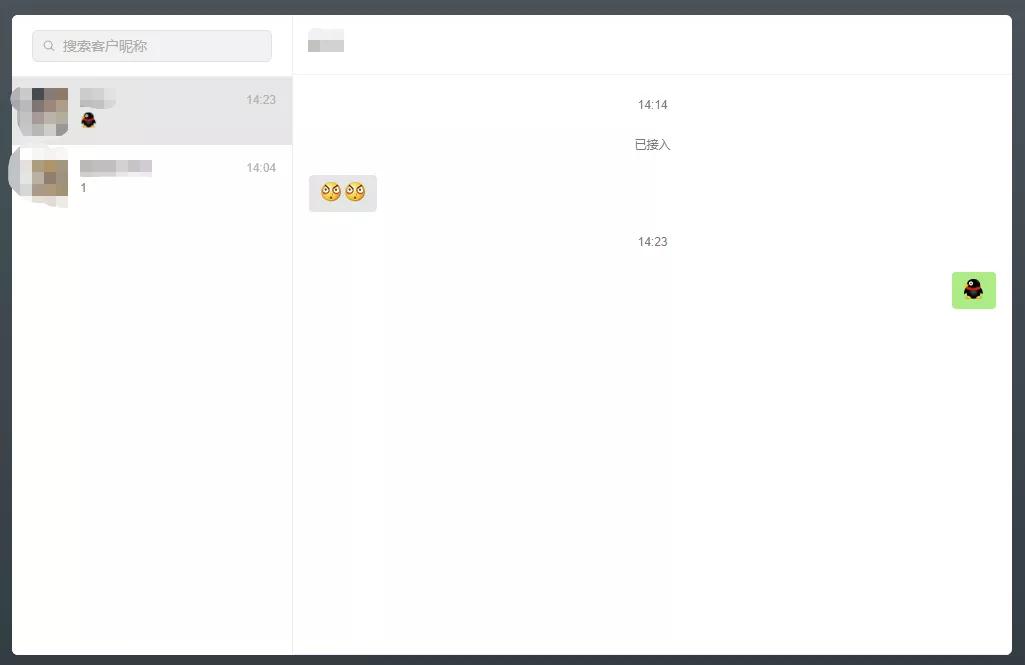Open the conversation timestamped 14:23
Screen dimensions: 1025x665
152,111
